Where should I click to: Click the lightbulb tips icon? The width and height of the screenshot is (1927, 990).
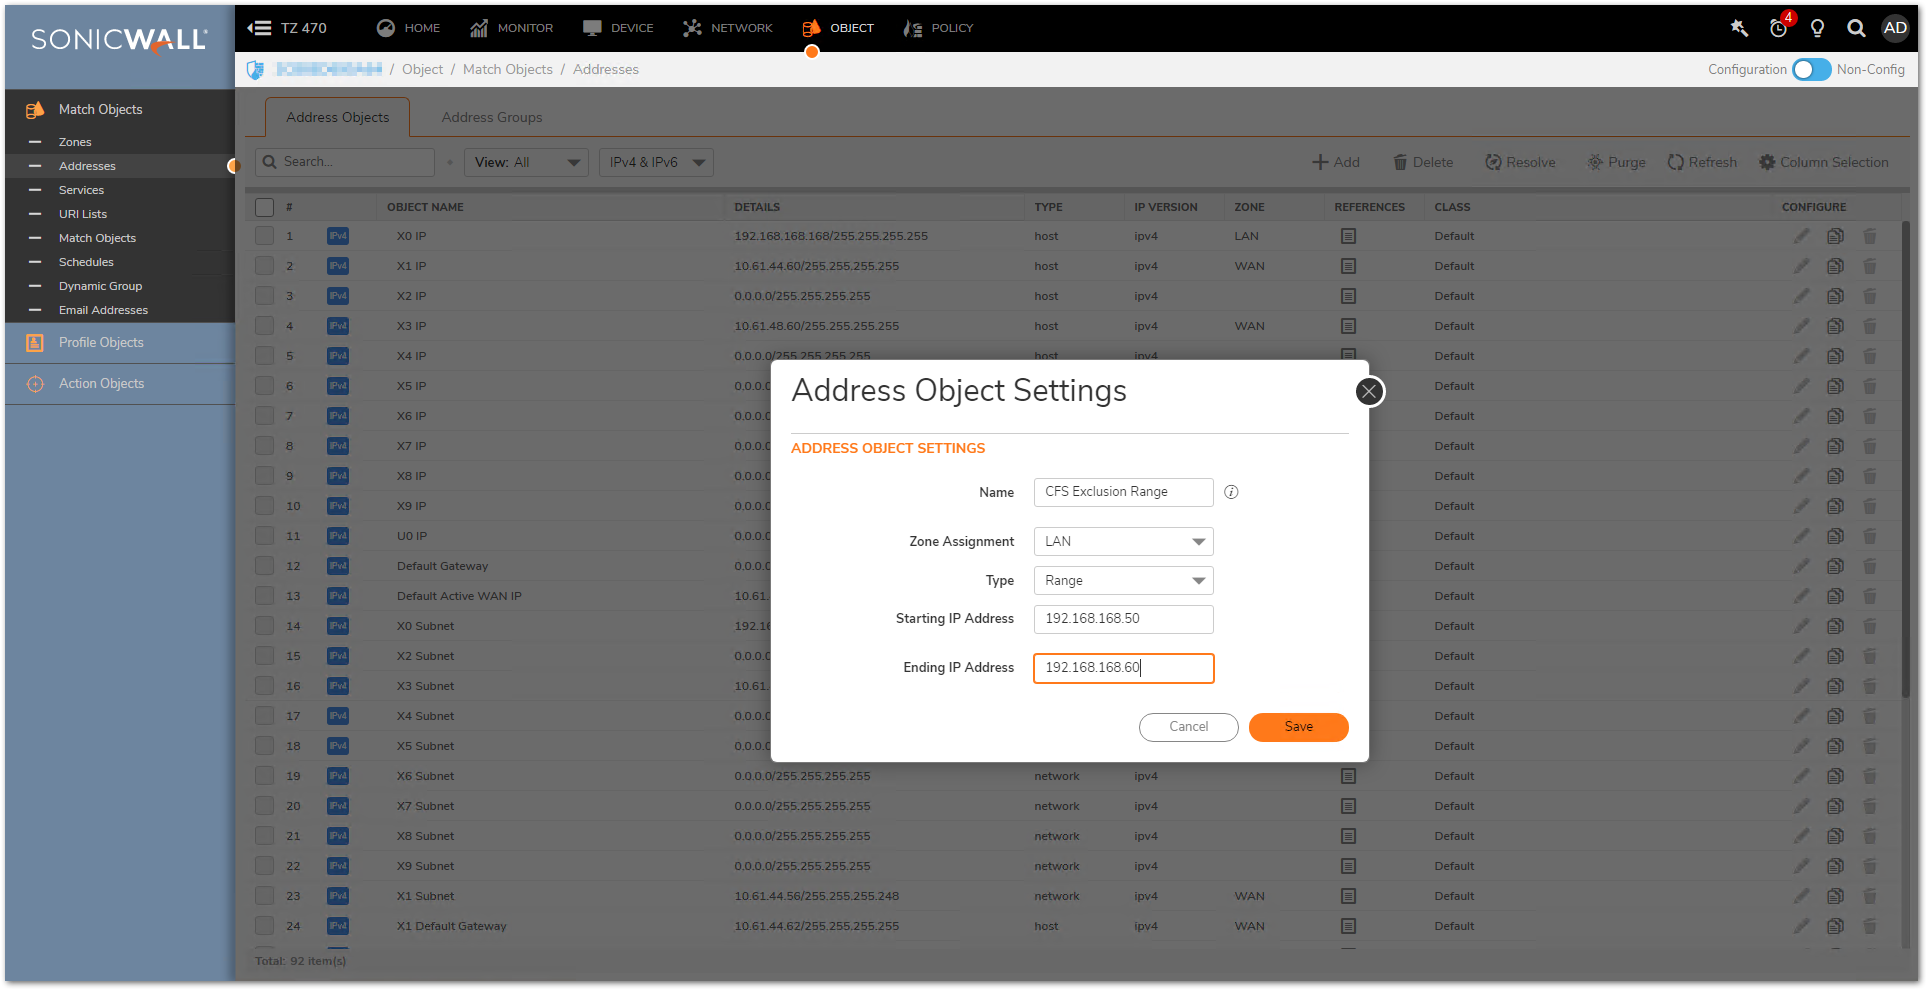pos(1817,28)
